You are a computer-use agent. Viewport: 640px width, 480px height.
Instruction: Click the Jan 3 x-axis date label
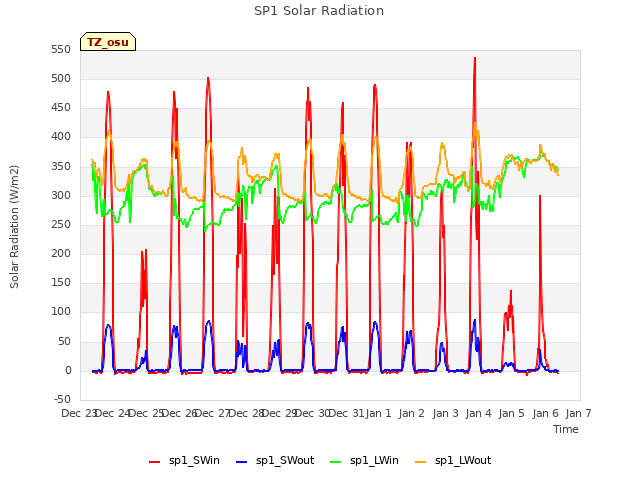pos(445,413)
